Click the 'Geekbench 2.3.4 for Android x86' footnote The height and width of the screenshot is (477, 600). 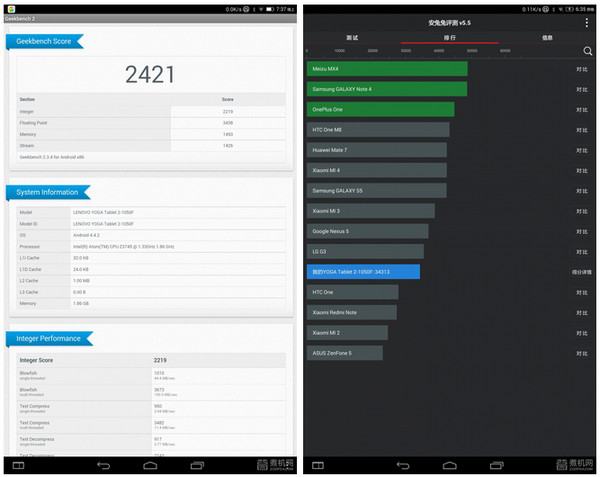coord(52,157)
